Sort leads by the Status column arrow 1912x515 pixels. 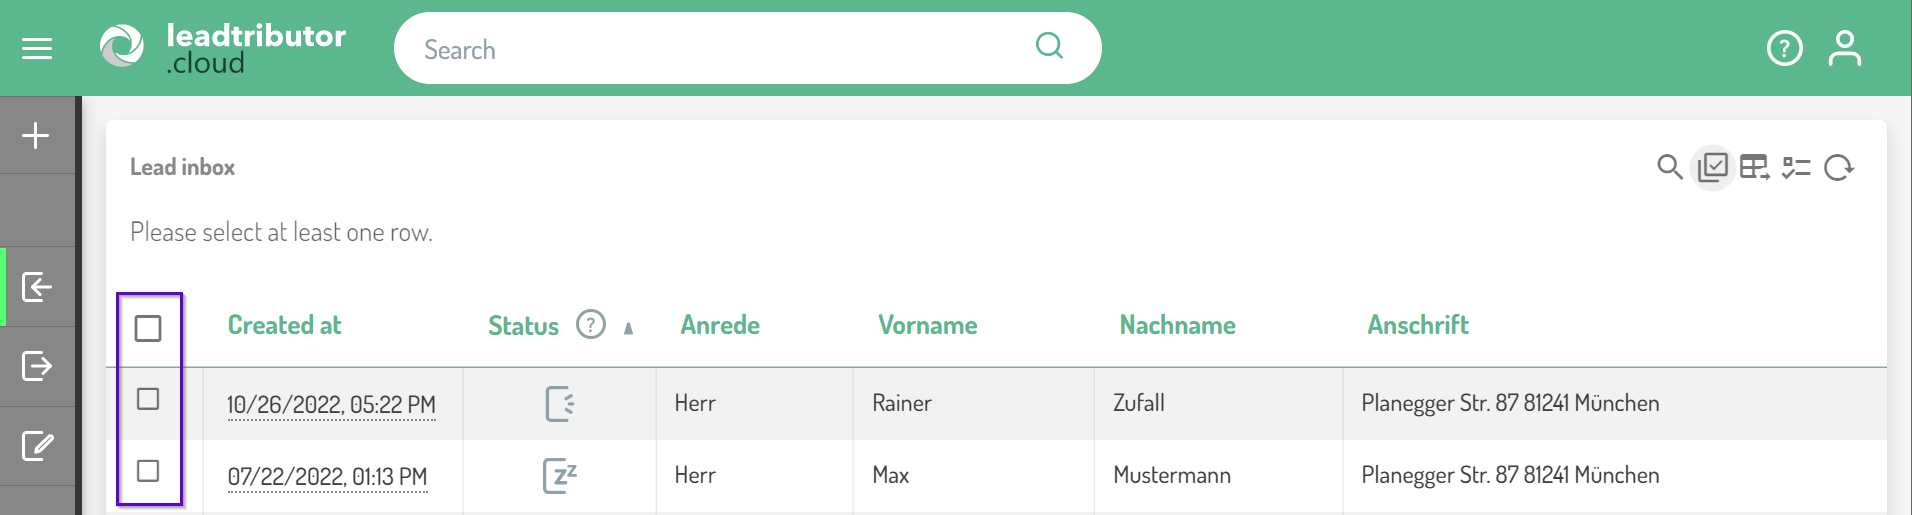click(x=628, y=328)
